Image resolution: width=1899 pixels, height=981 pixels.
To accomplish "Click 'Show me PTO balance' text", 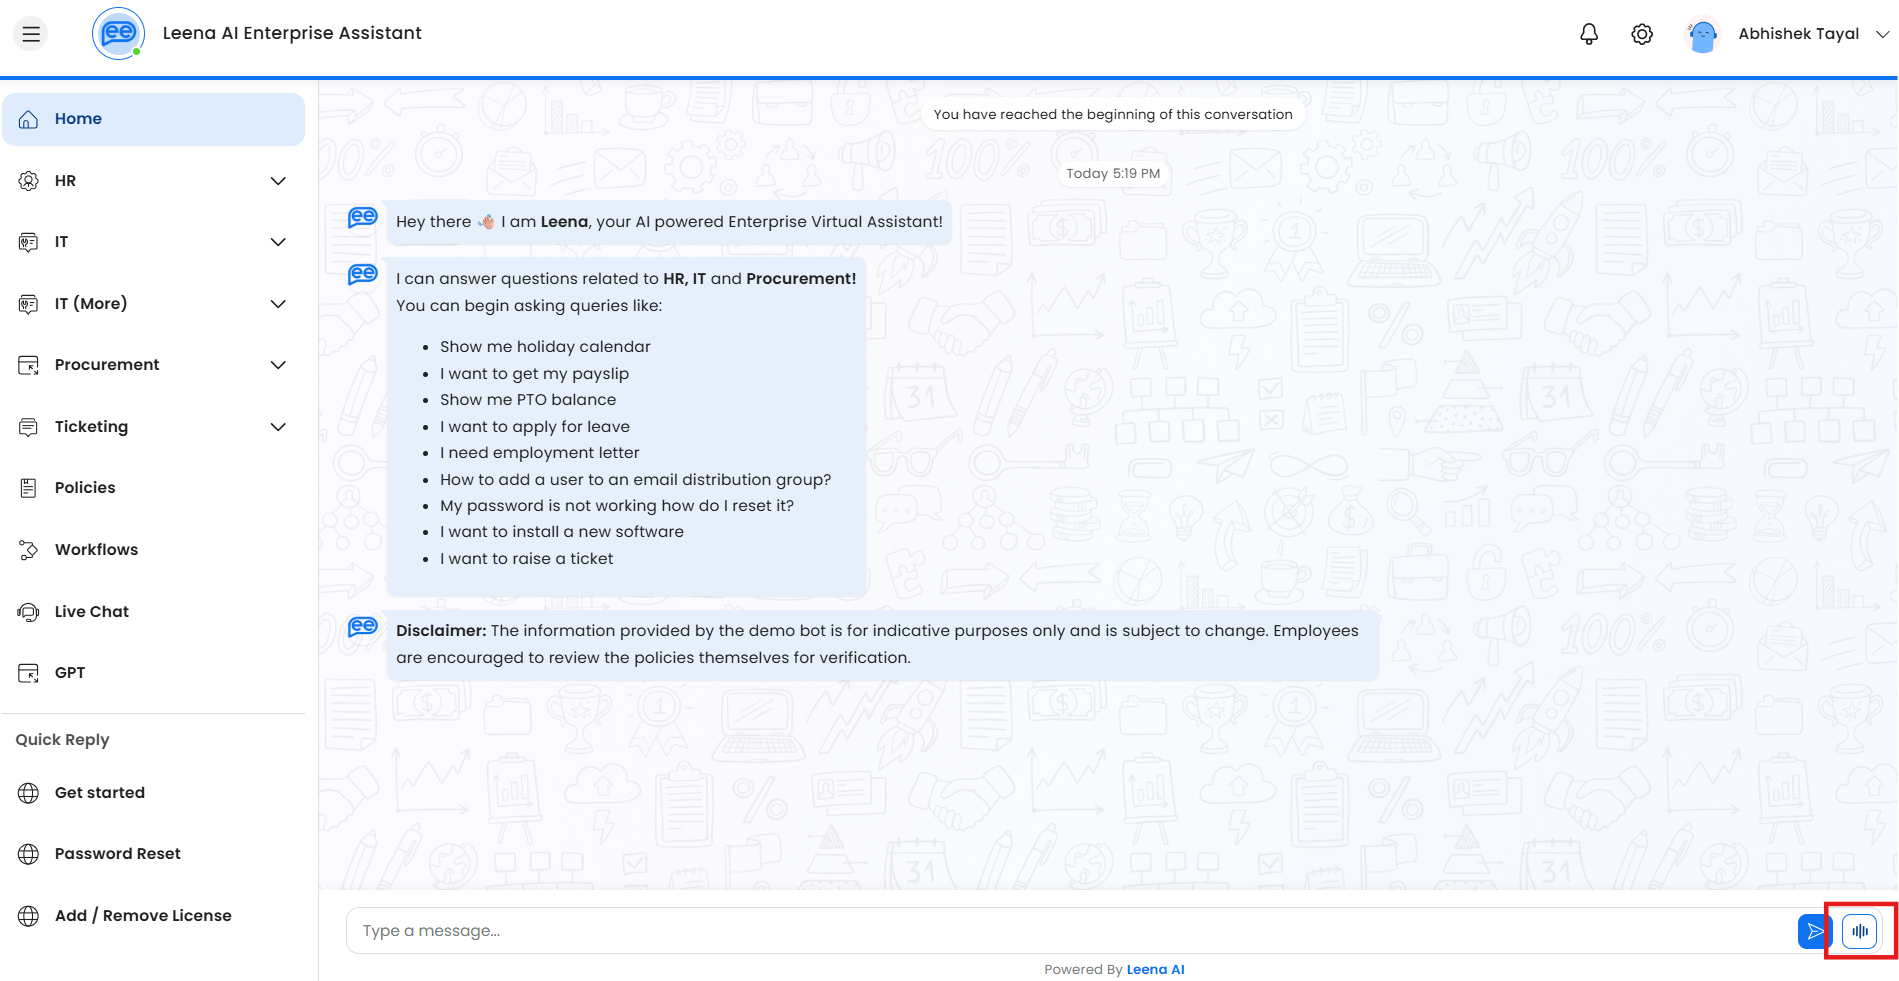I will [x=528, y=400].
